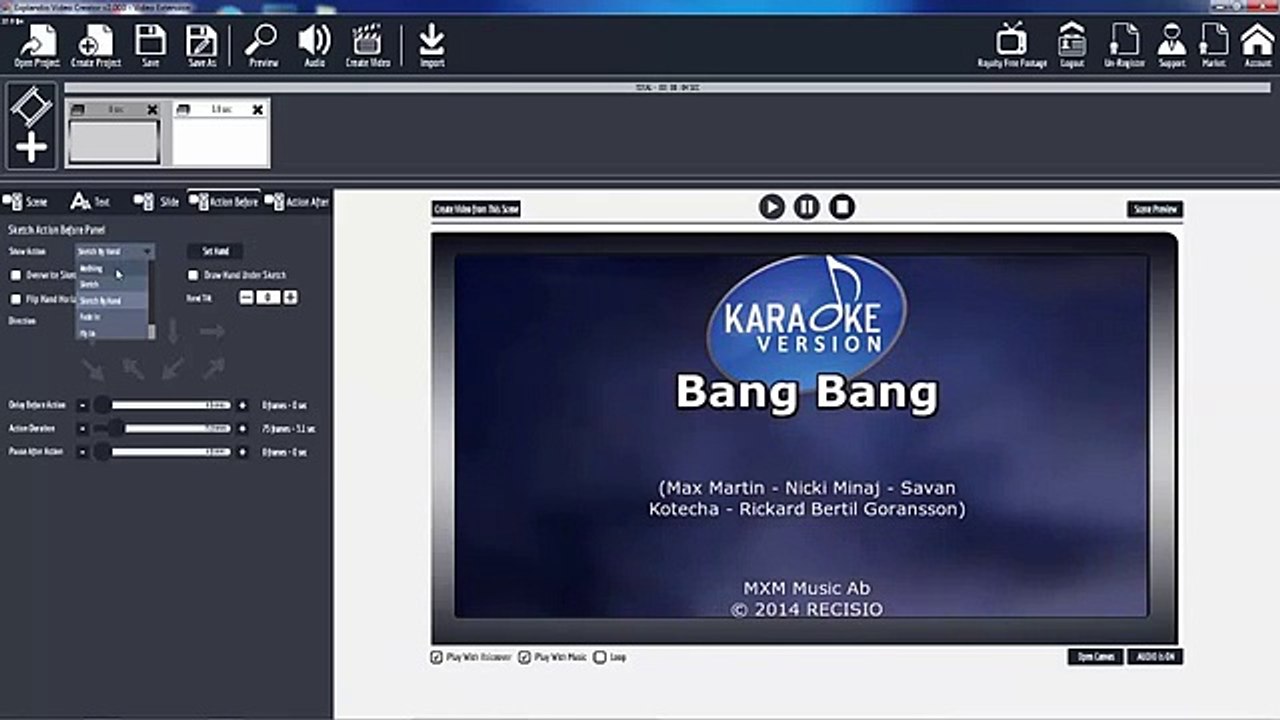
Task: Select Sketch By Hand in list
Action: coord(112,300)
